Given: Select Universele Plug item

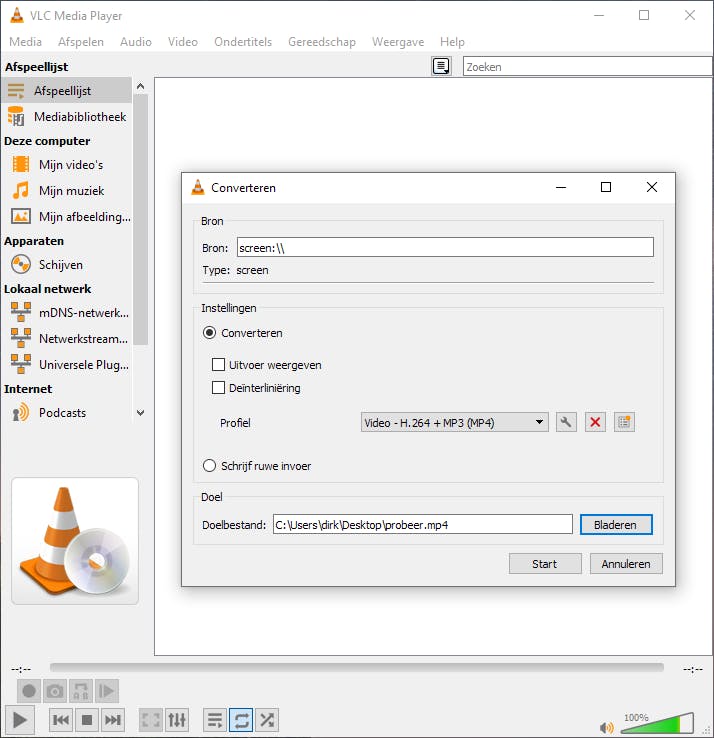Looking at the screenshot, I should coord(66,364).
